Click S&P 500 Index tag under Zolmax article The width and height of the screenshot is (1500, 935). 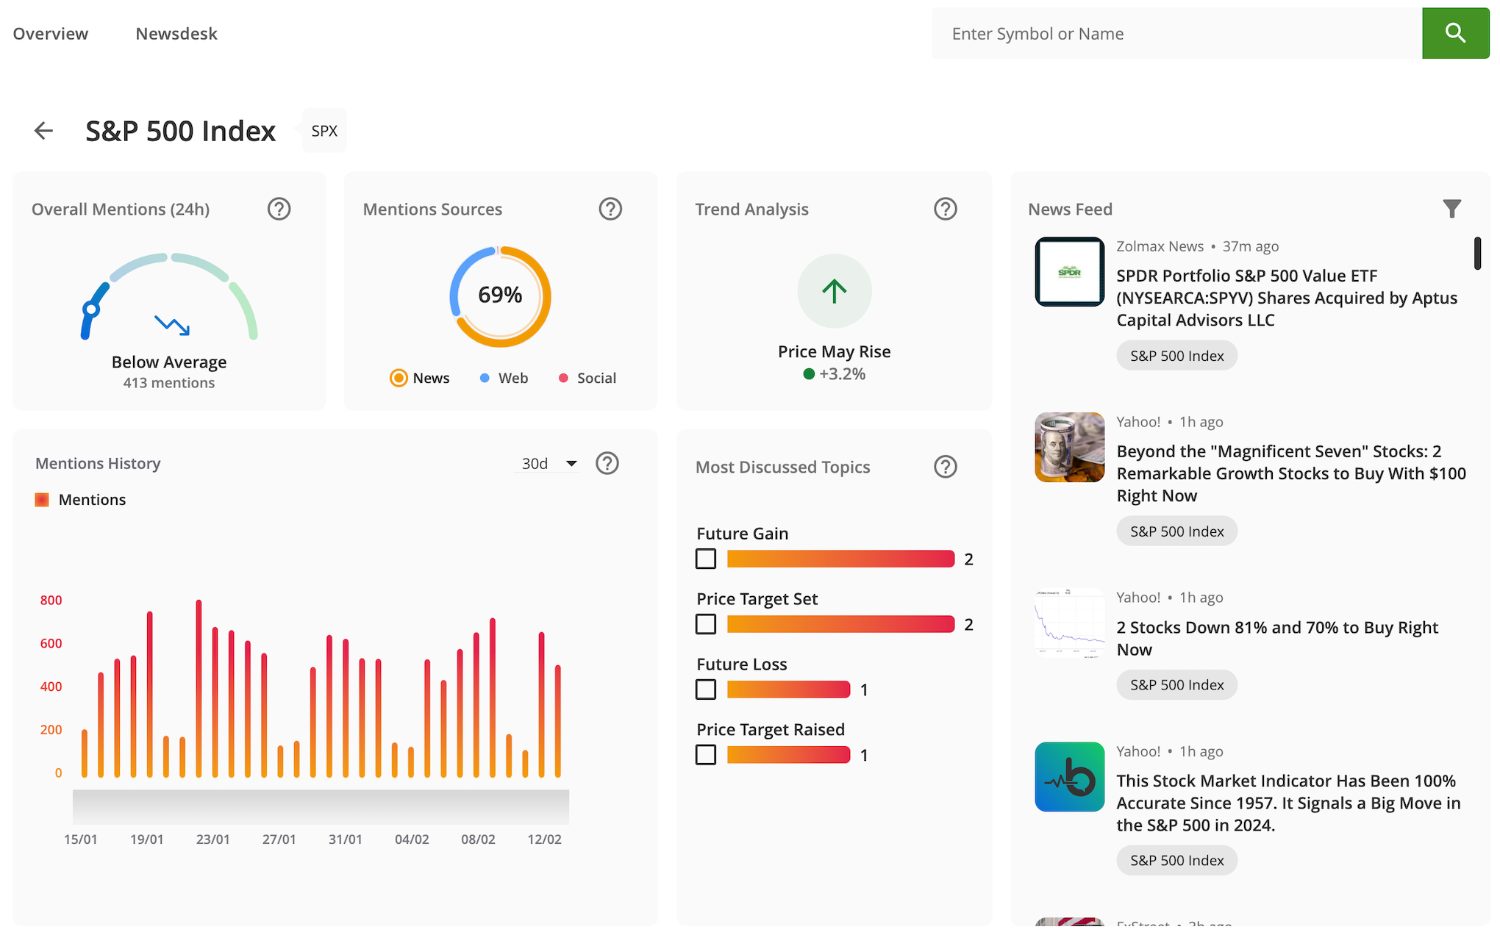[x=1177, y=356]
